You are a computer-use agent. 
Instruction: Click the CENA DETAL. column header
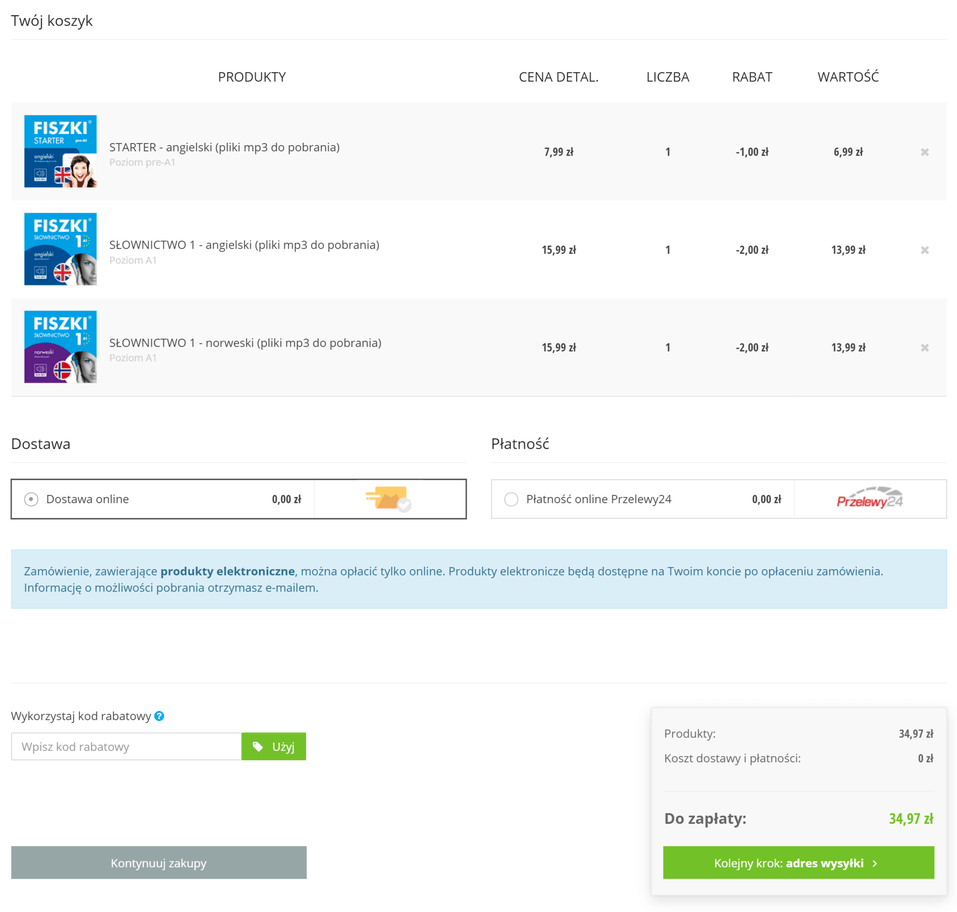(x=558, y=77)
